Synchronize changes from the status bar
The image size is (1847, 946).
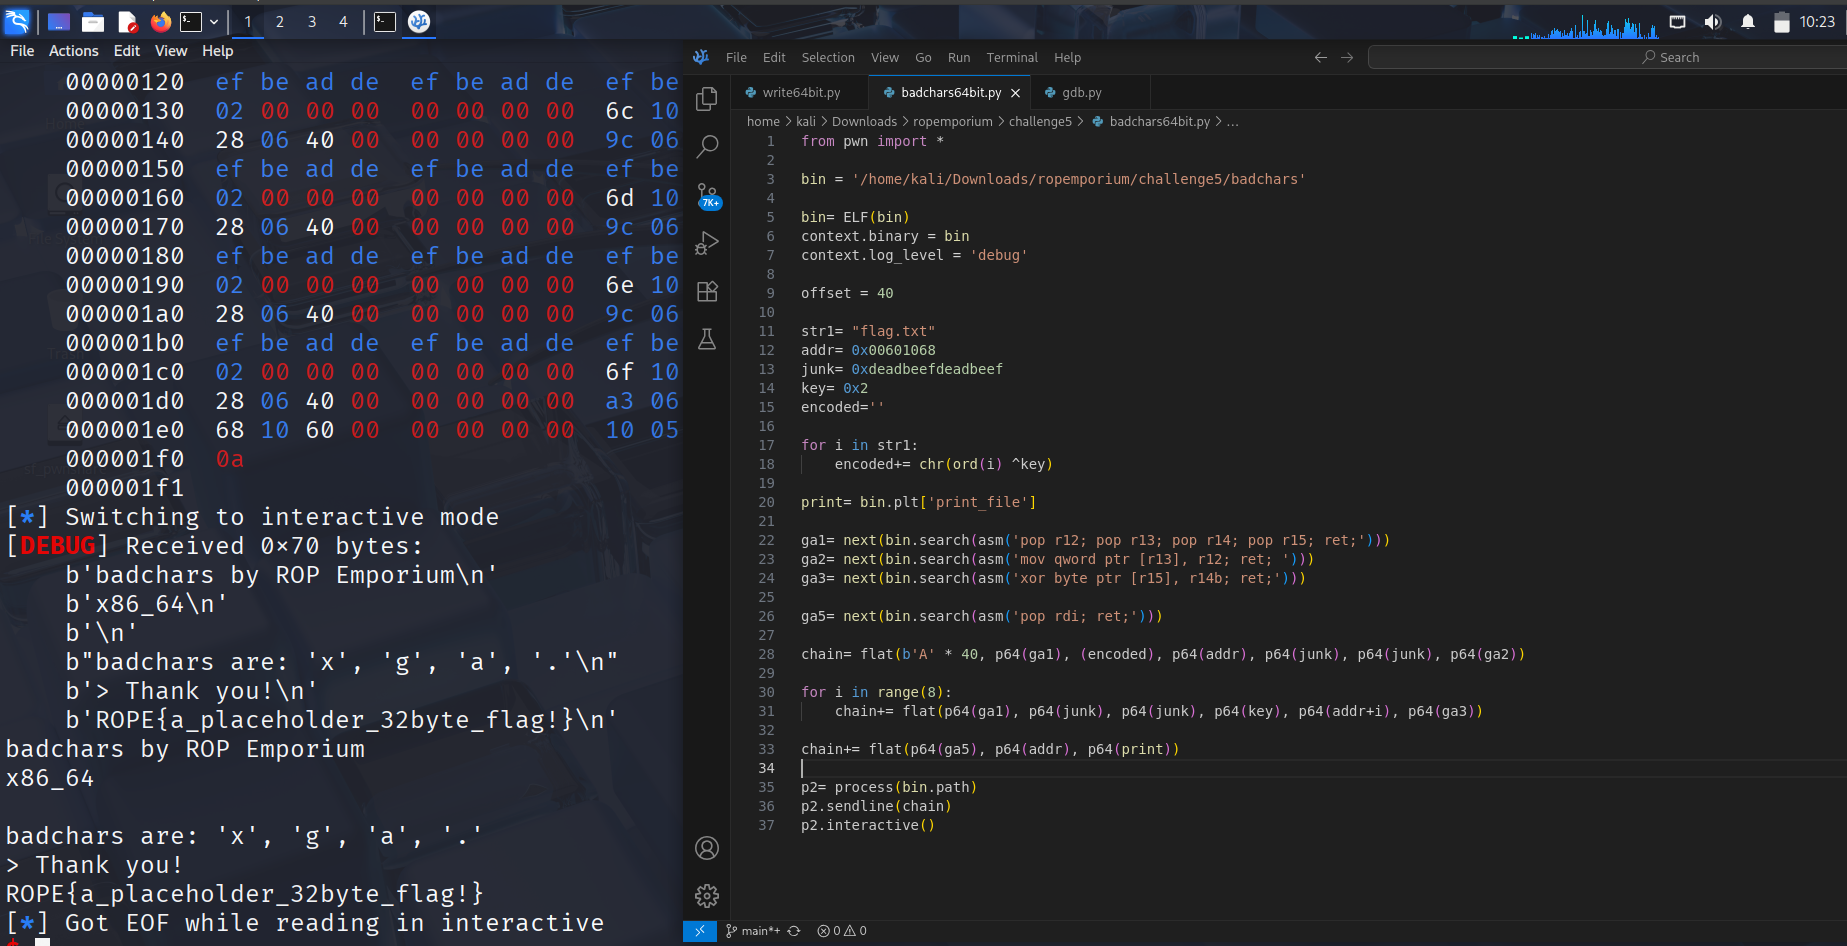tap(794, 931)
